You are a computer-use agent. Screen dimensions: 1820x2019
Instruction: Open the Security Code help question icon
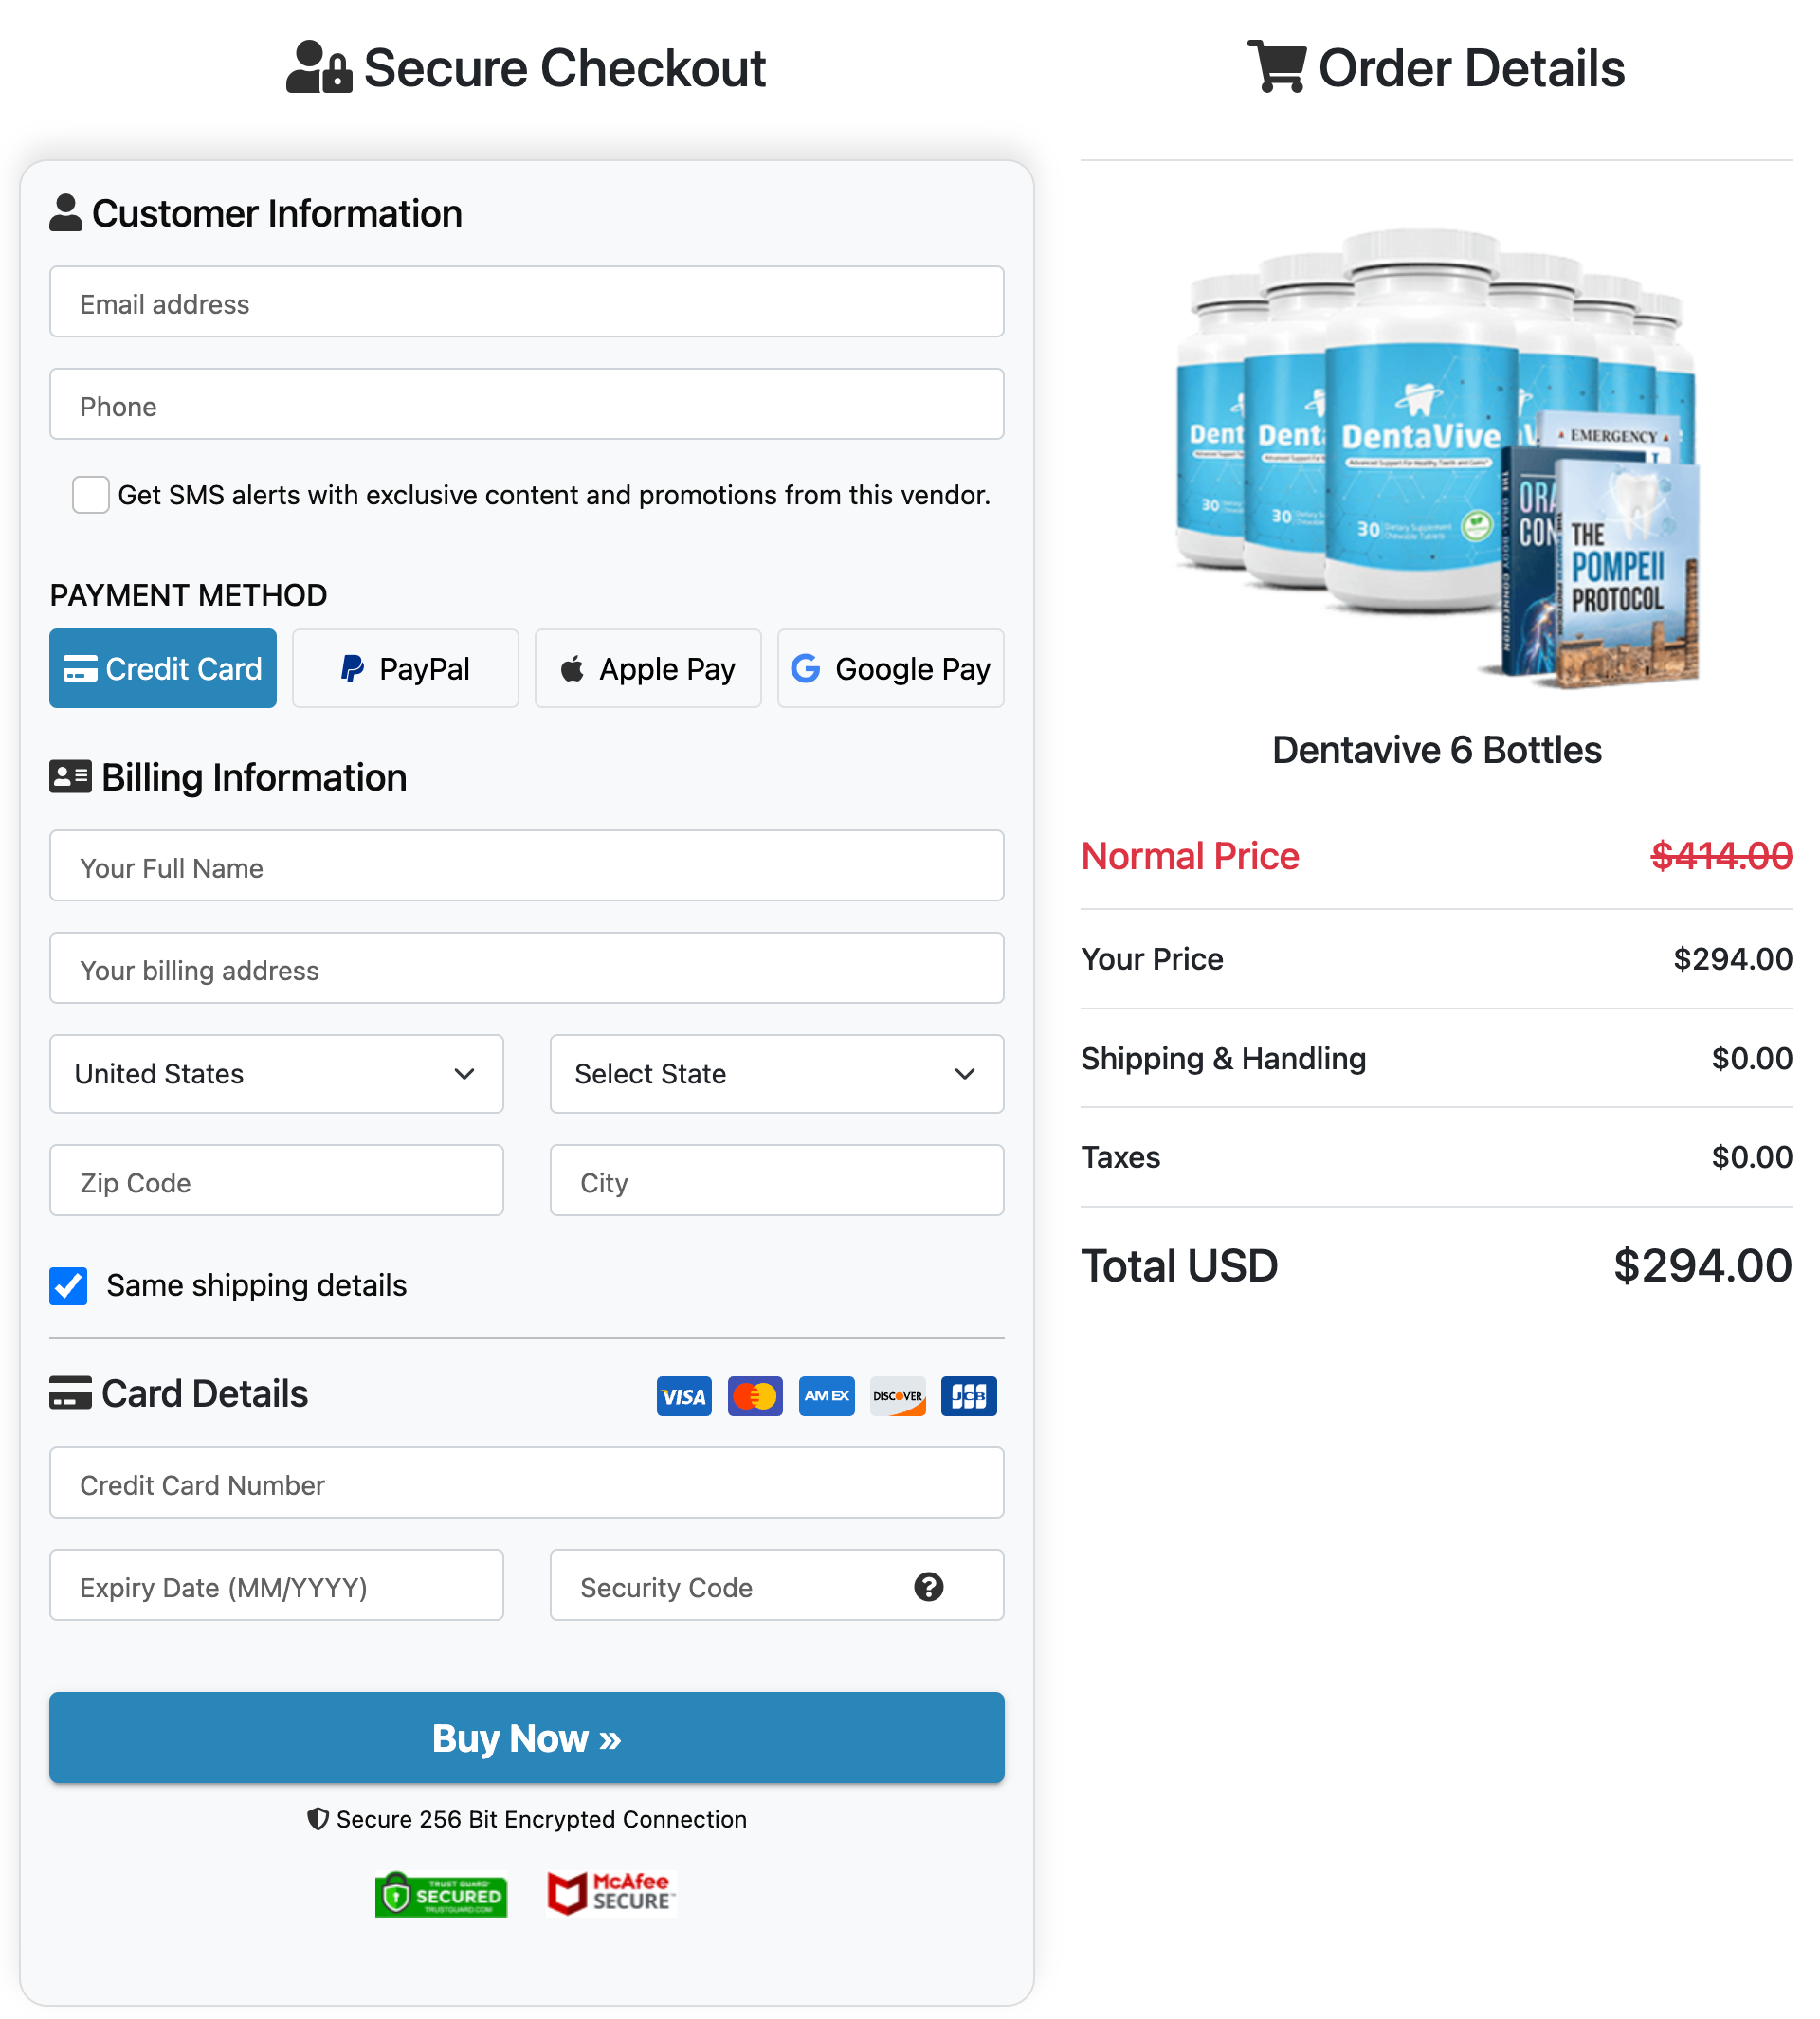pyautogui.click(x=929, y=1587)
